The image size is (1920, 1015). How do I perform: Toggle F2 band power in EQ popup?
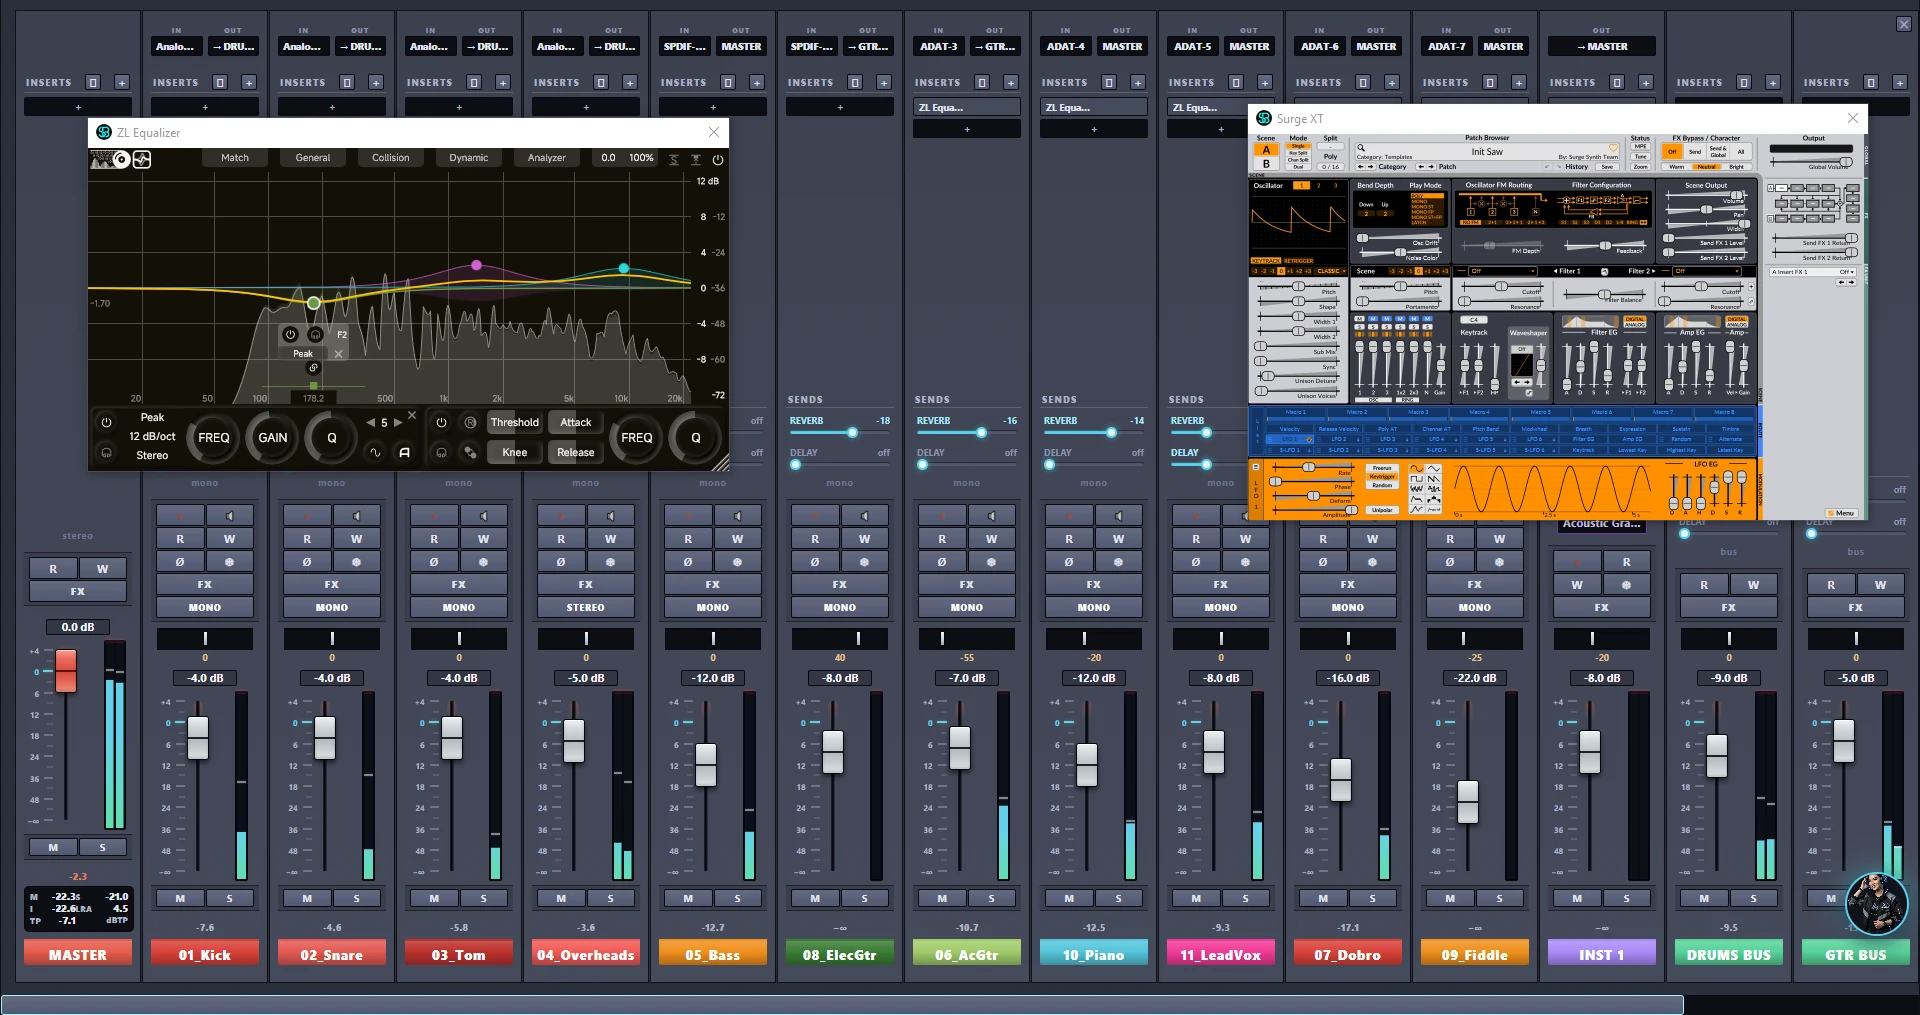click(290, 335)
